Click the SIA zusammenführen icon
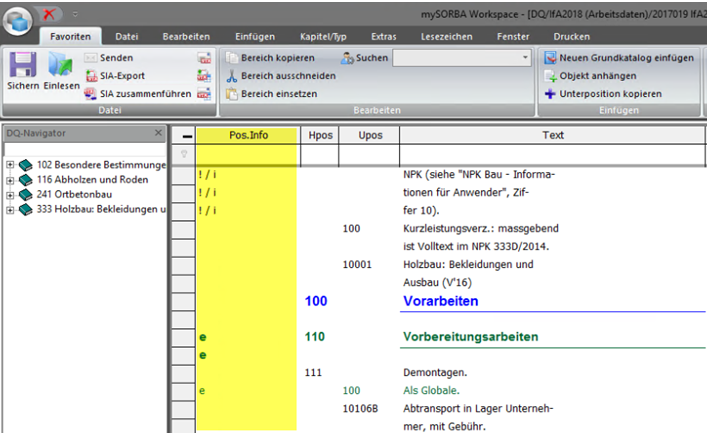 tap(90, 94)
